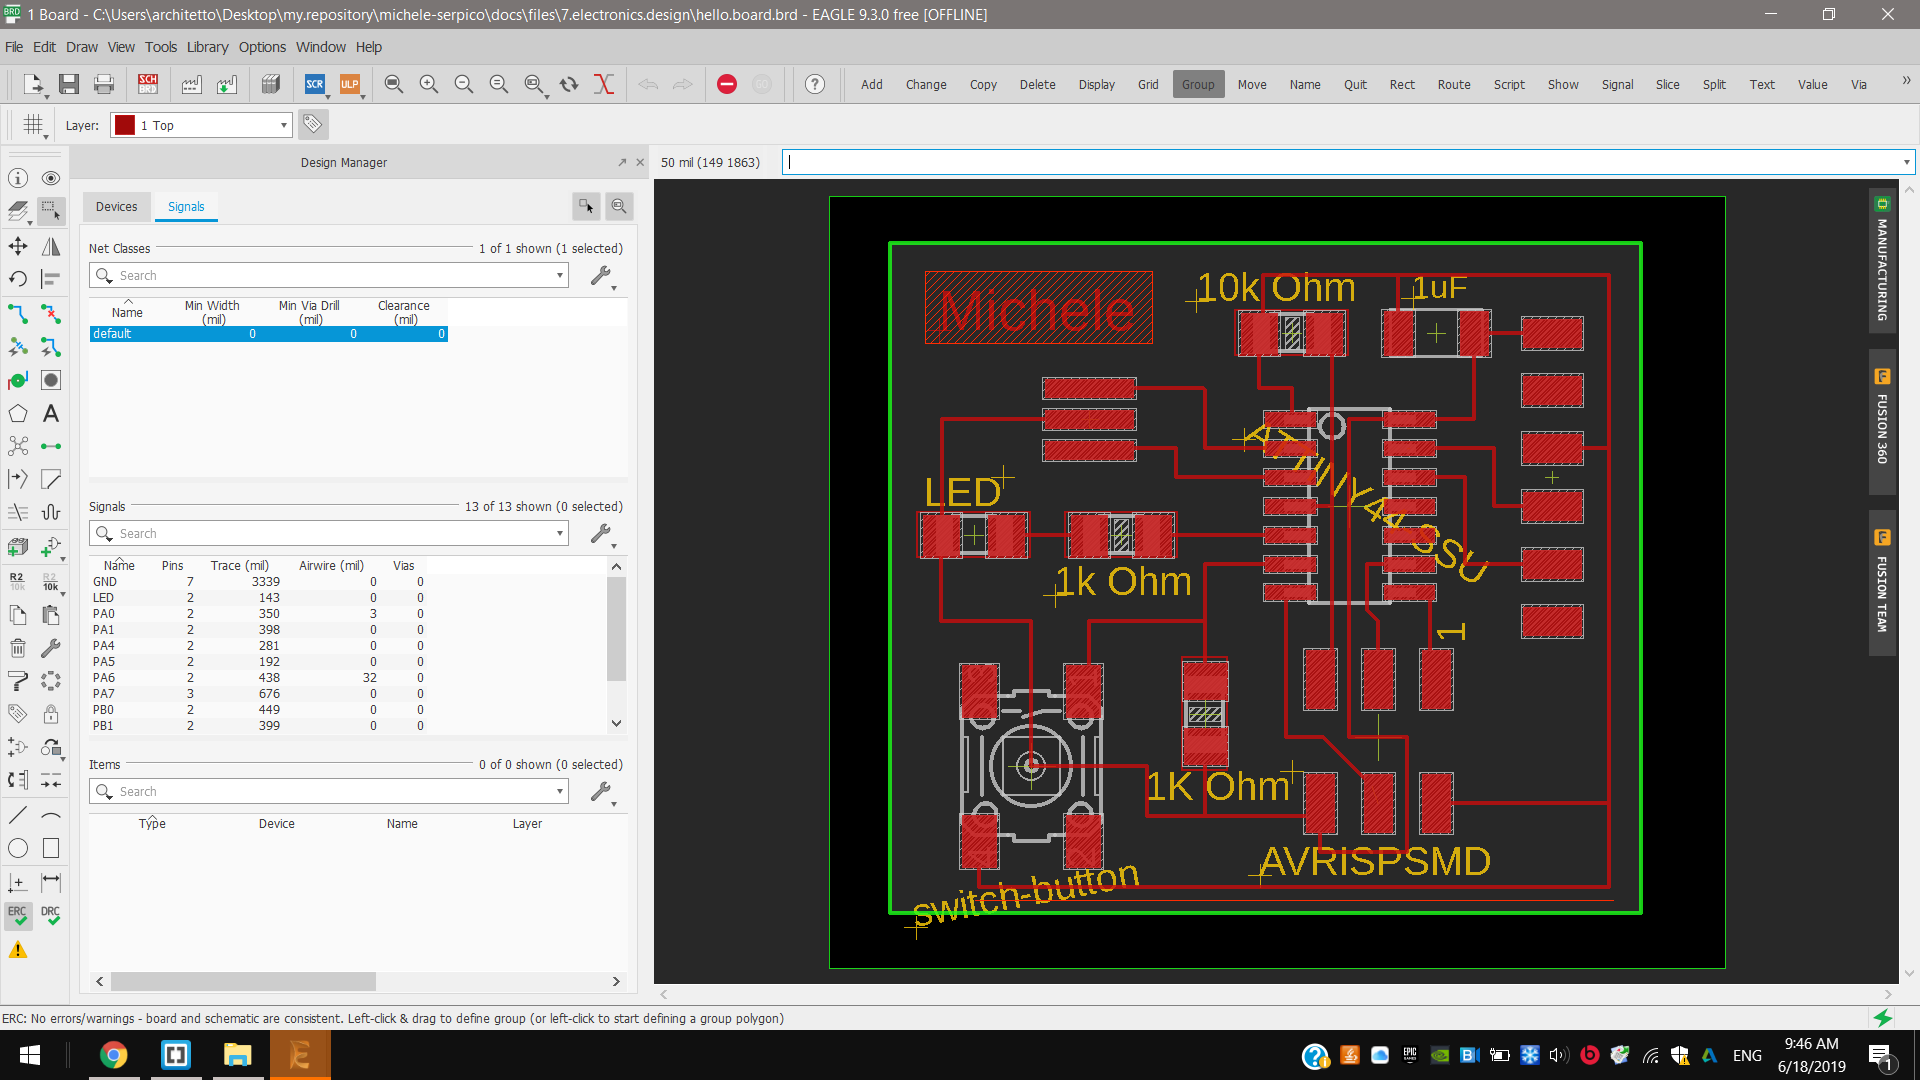Image resolution: width=1920 pixels, height=1080 pixels.
Task: Click the red Top layer color swatch
Action: click(x=125, y=125)
